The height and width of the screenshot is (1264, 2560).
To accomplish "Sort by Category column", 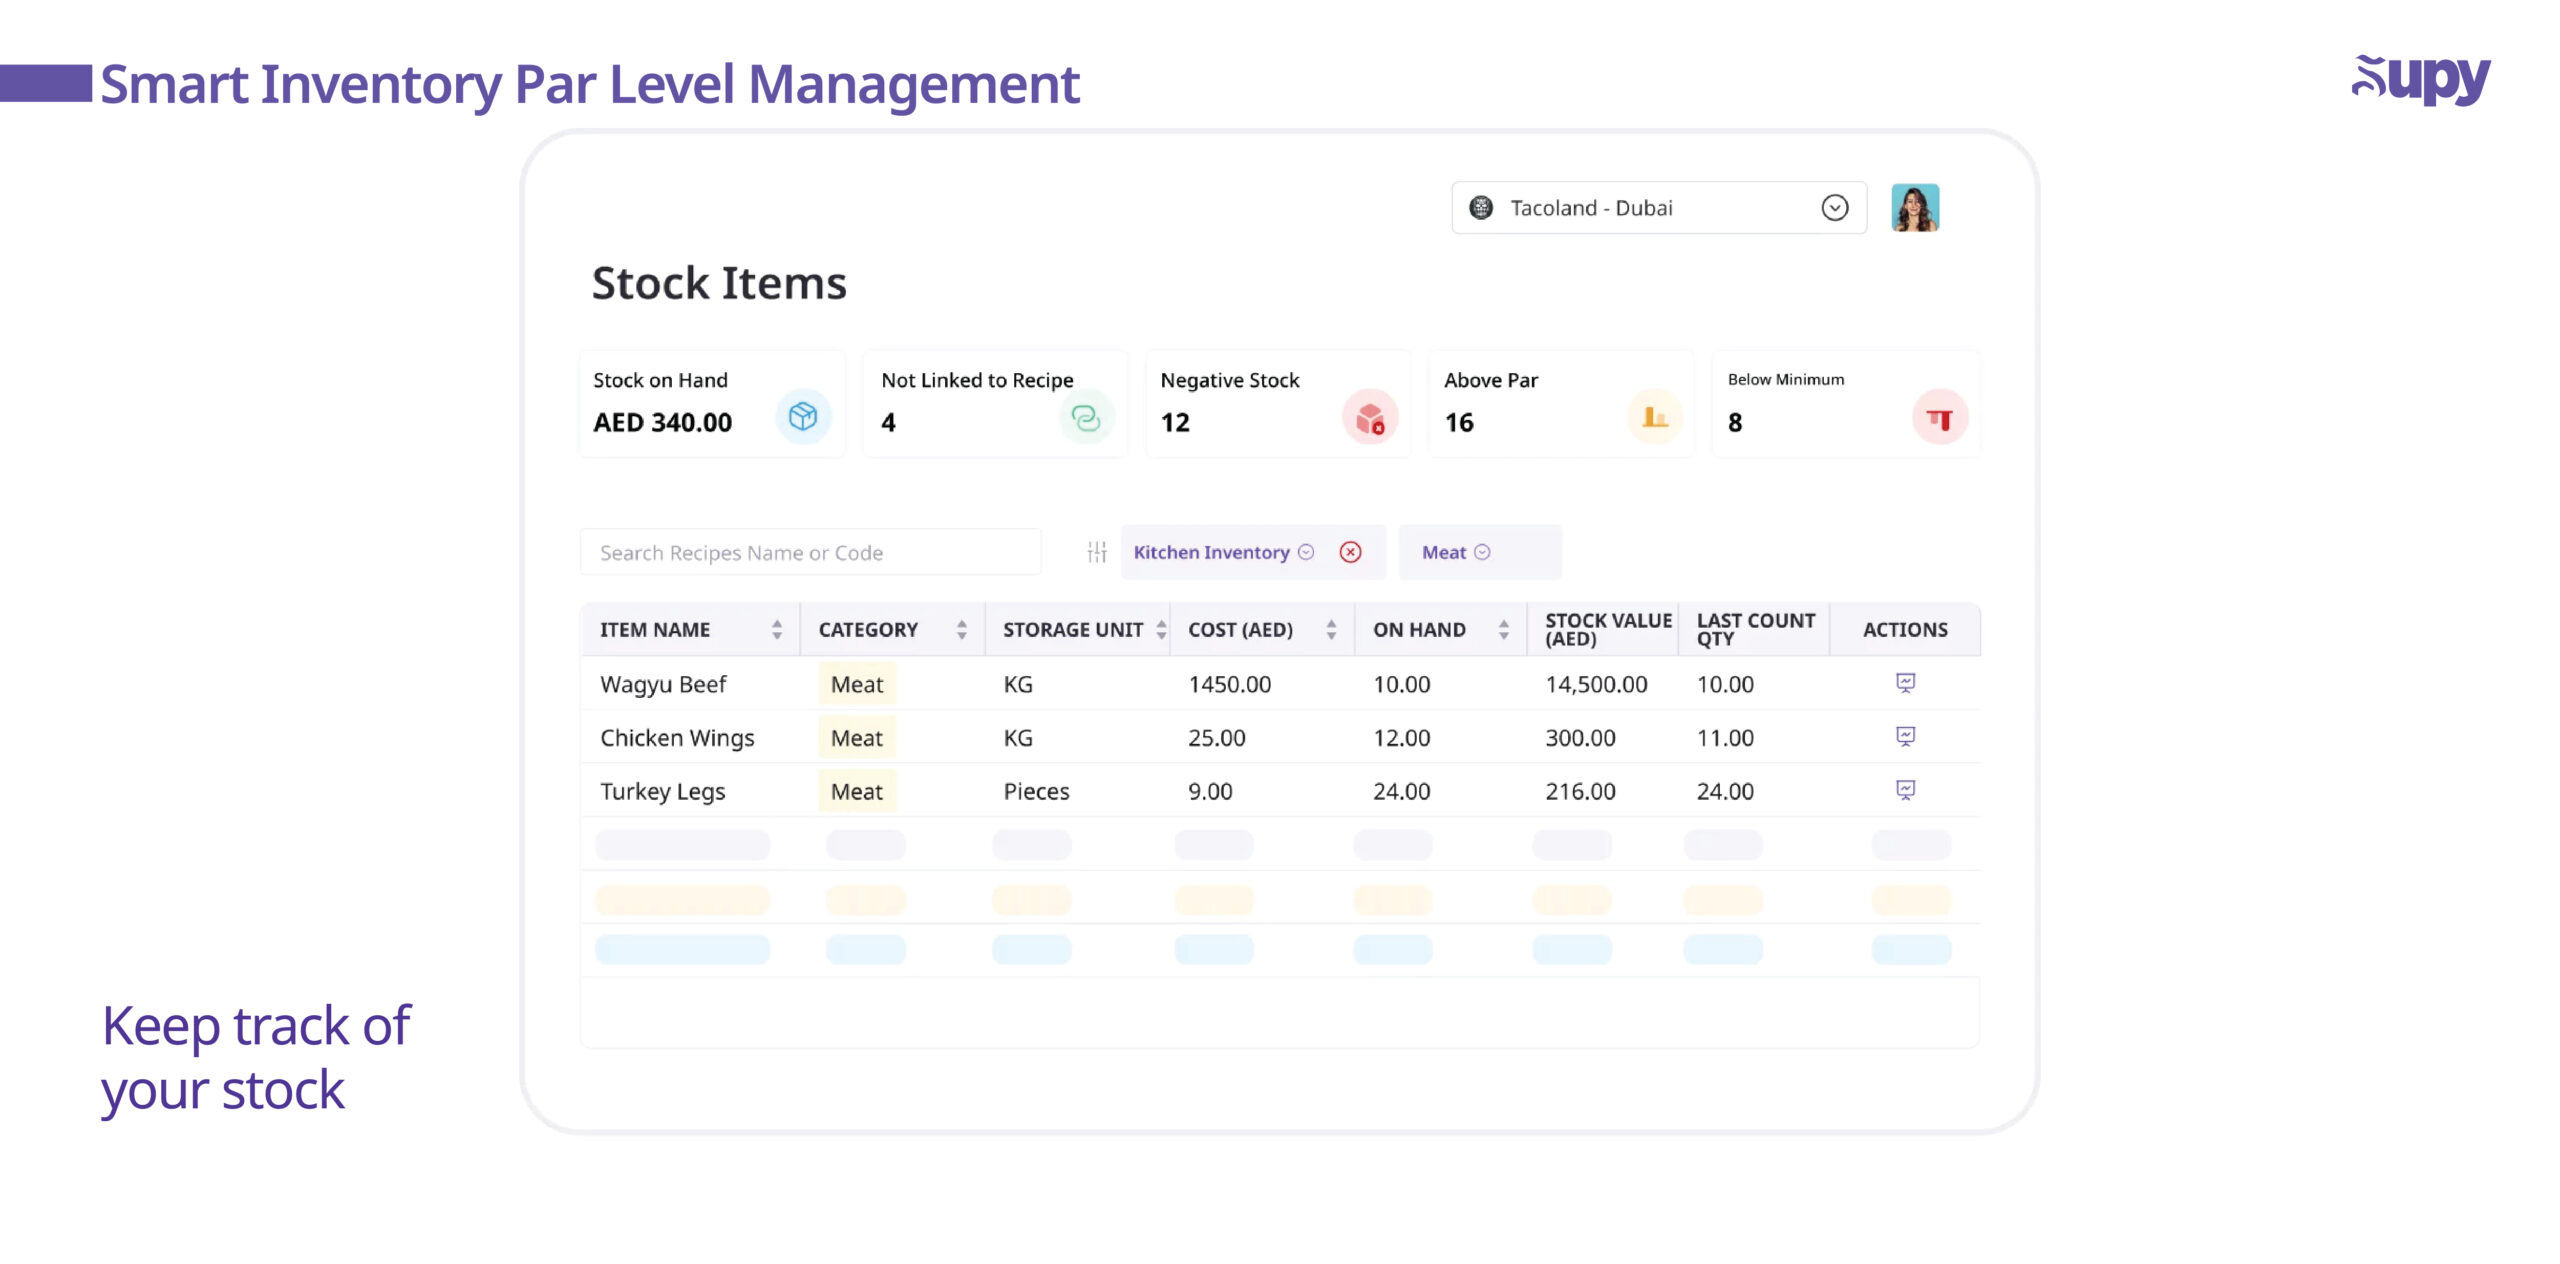I will point(961,629).
